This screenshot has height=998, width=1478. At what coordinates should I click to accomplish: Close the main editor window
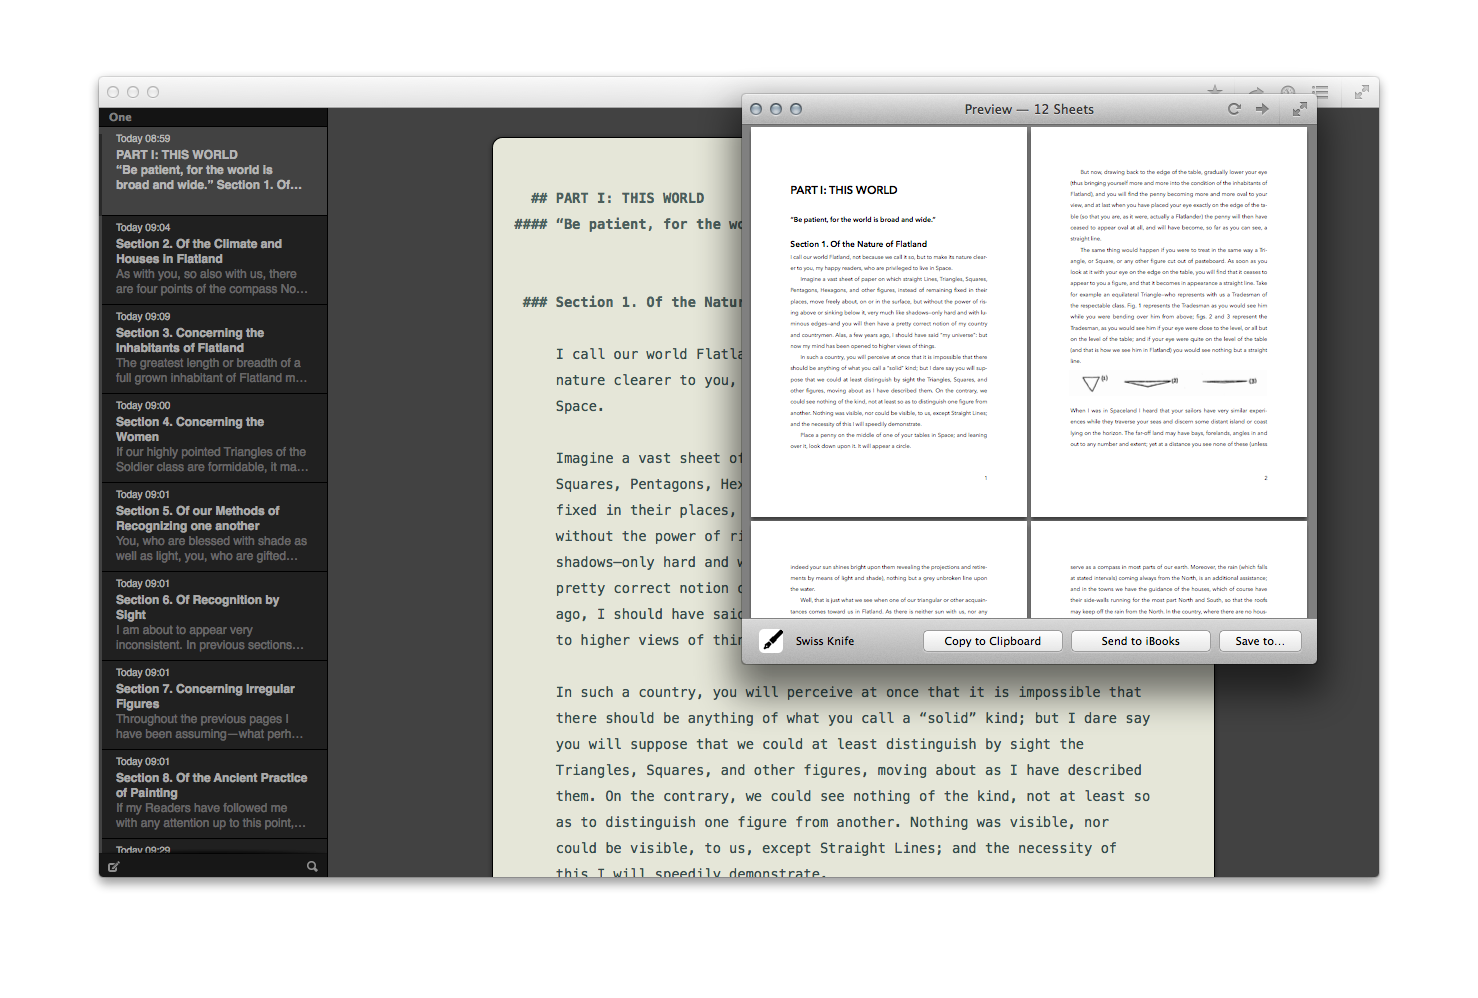coord(113,92)
